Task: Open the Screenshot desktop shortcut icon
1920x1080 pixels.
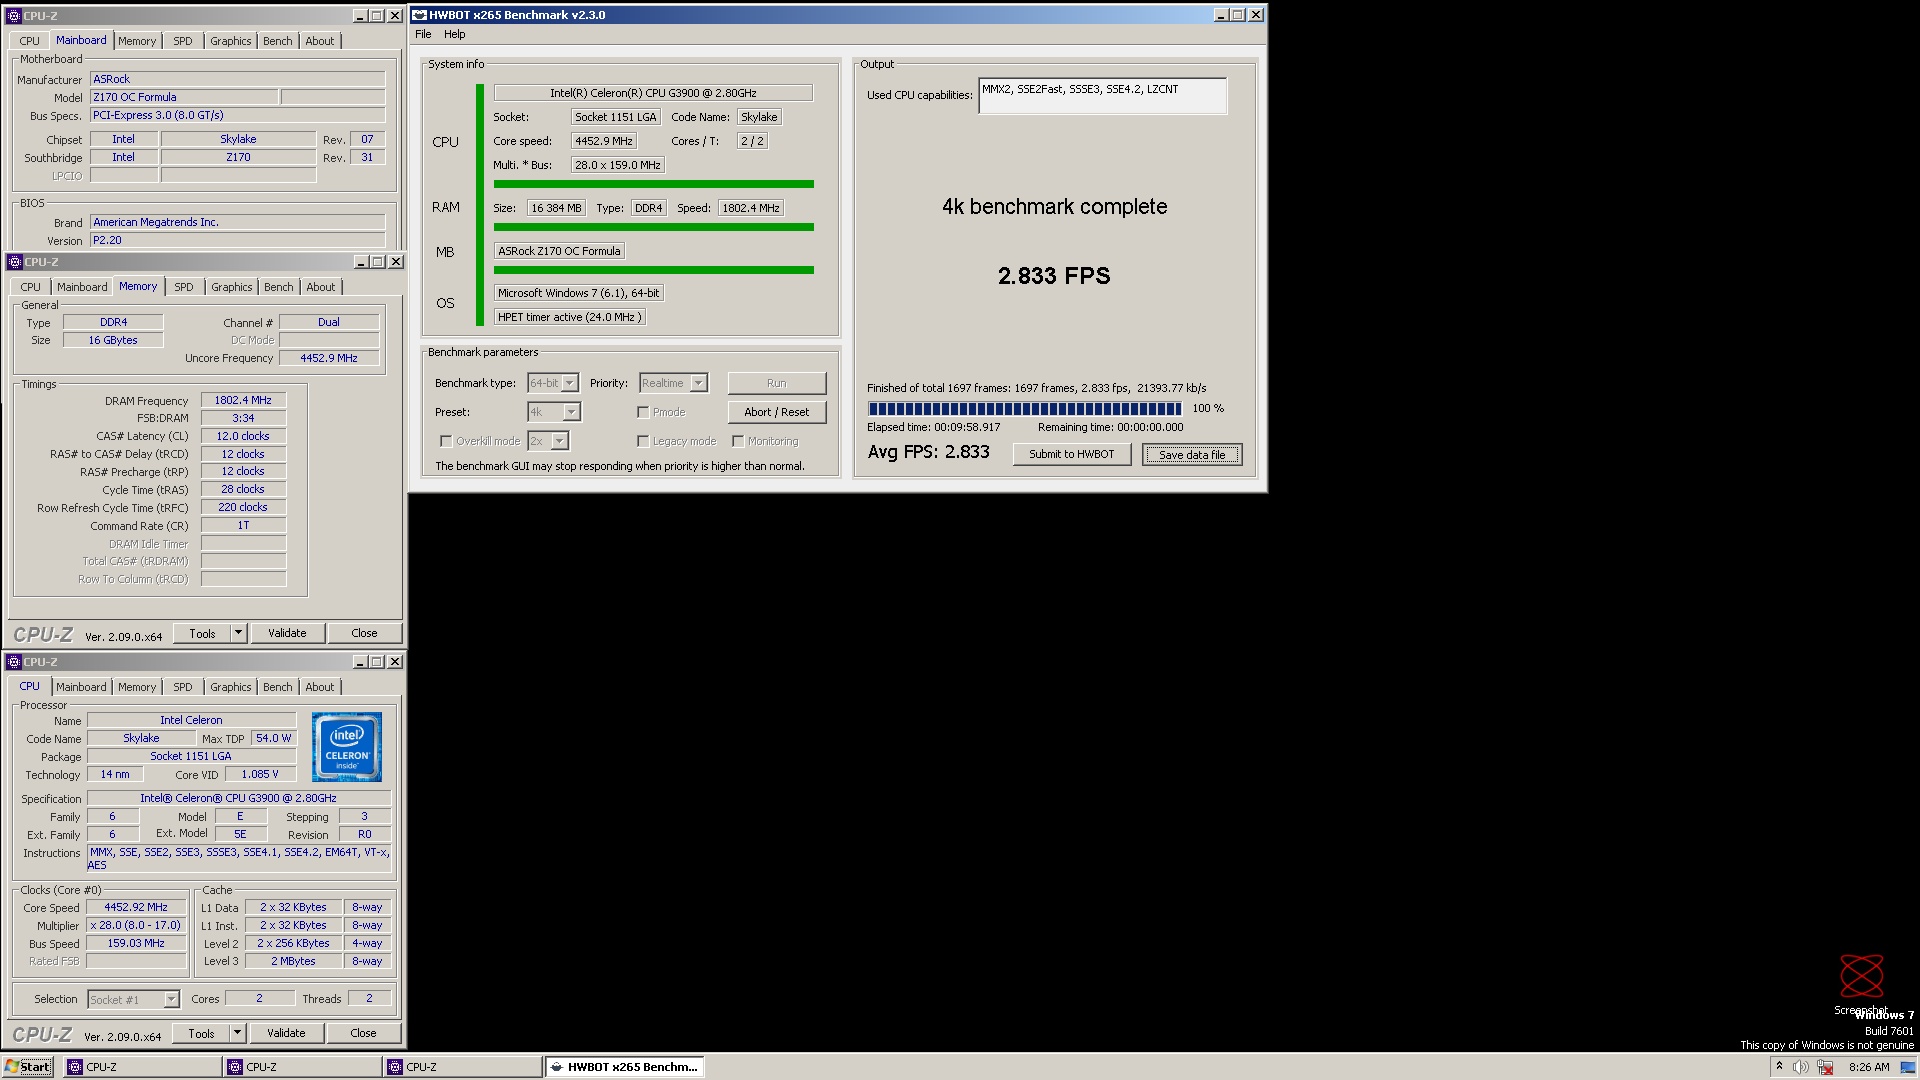Action: 1861,984
